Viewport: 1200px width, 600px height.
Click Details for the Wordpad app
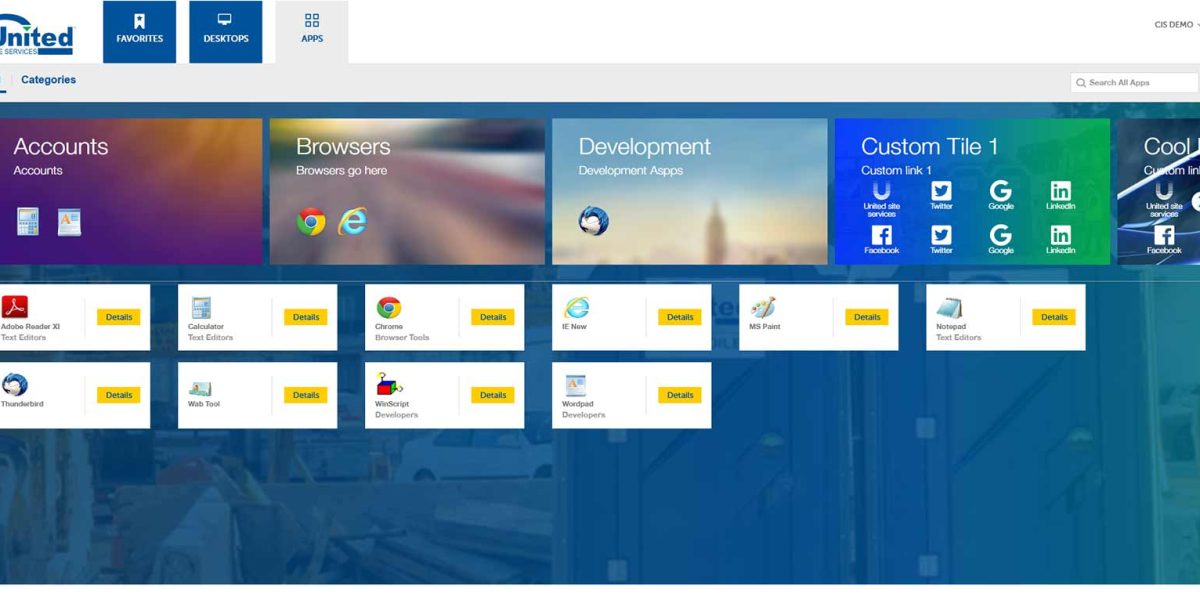[679, 394]
